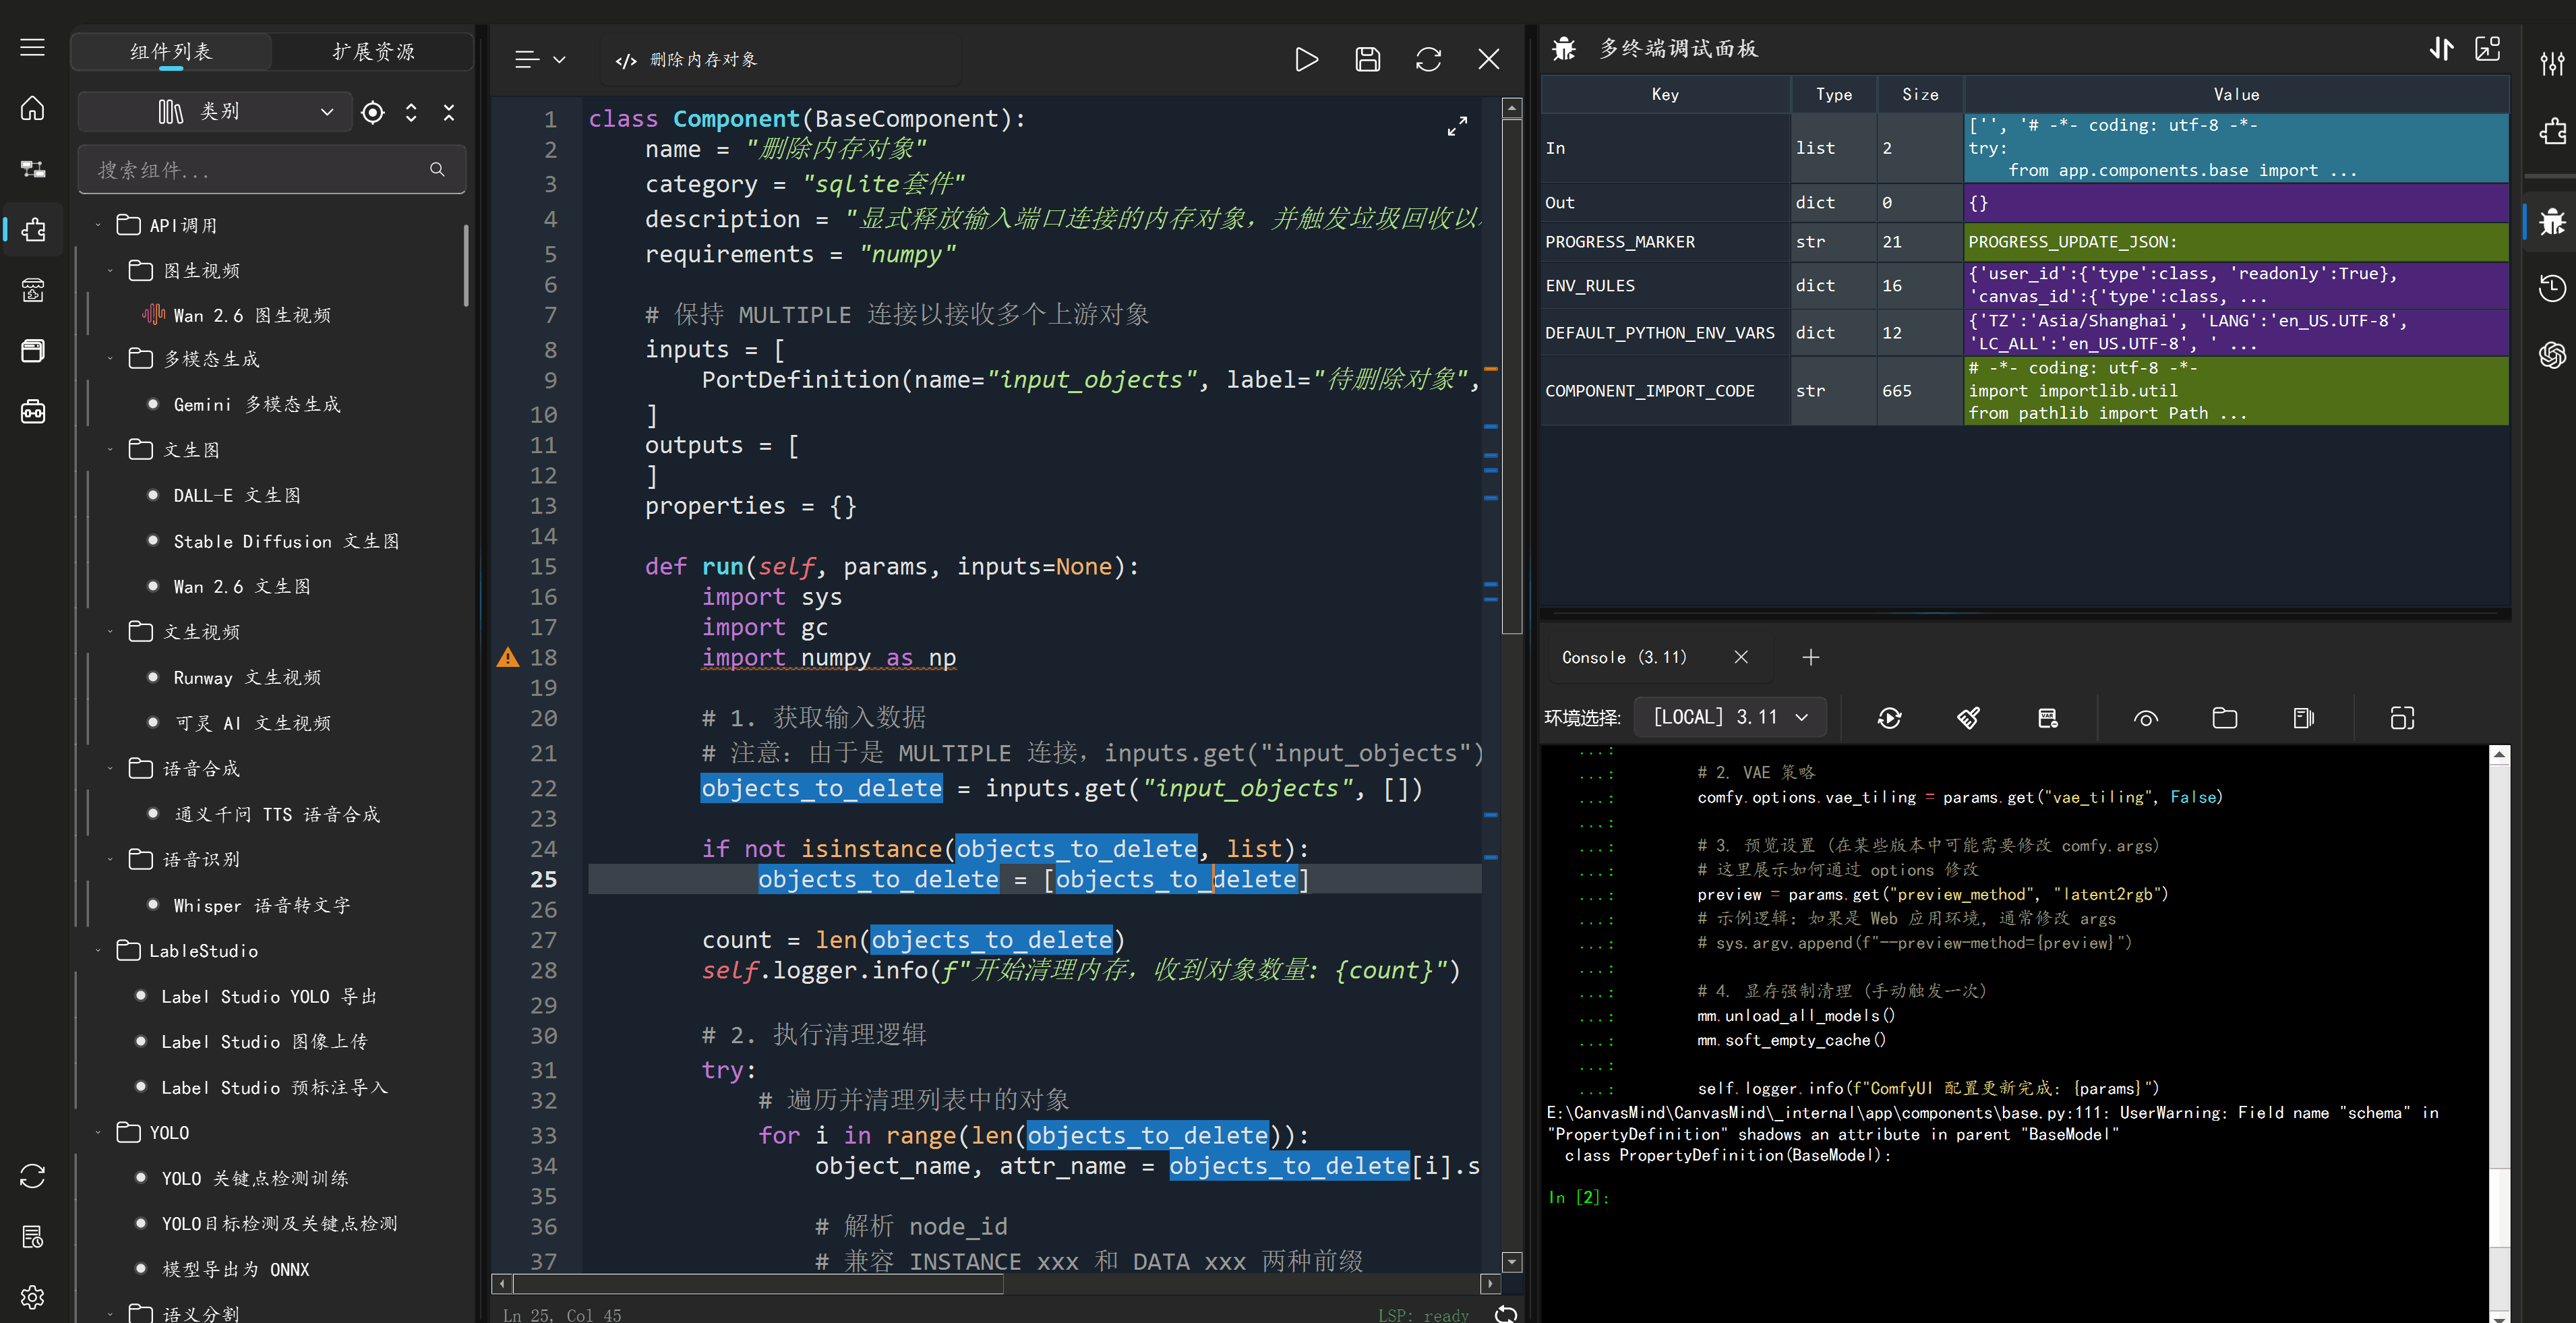
Task: Open the hamburger menu icon
Action: (33, 47)
